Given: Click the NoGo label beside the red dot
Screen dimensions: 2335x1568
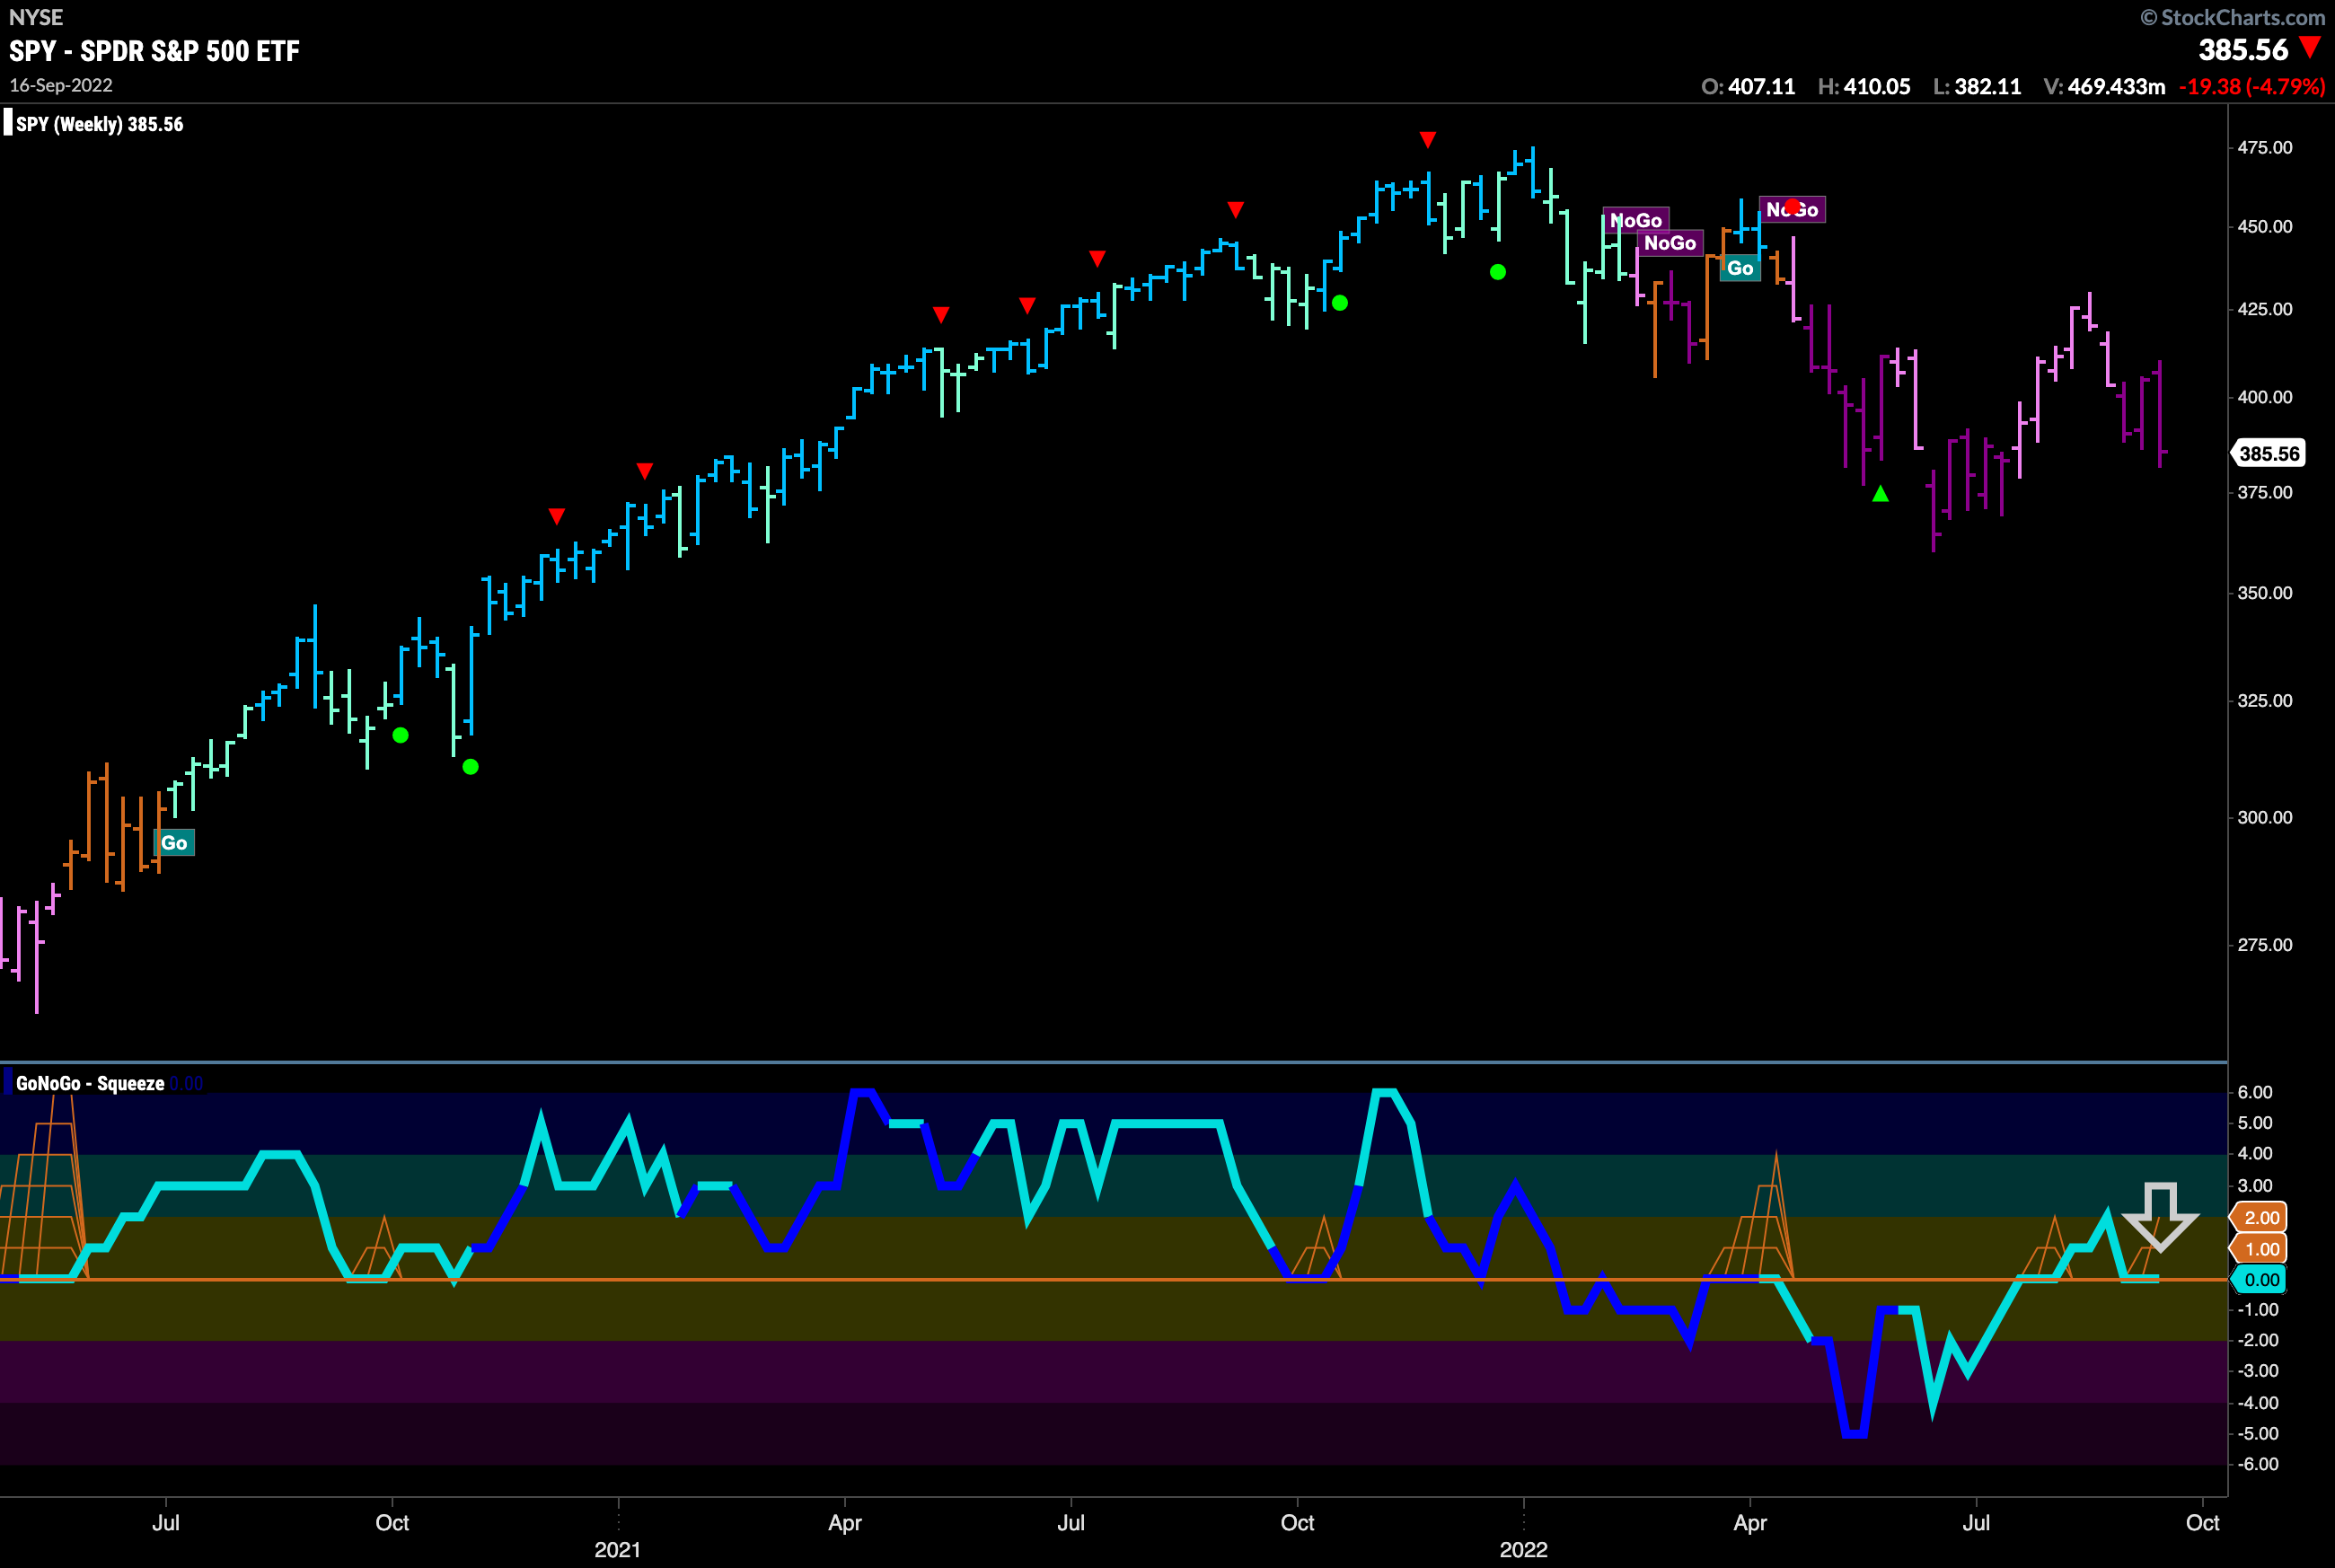Looking at the screenshot, I should 1792,209.
